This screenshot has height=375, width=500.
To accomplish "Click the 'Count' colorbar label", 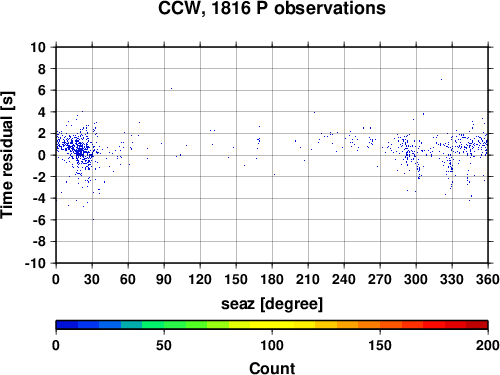I will [272, 368].
